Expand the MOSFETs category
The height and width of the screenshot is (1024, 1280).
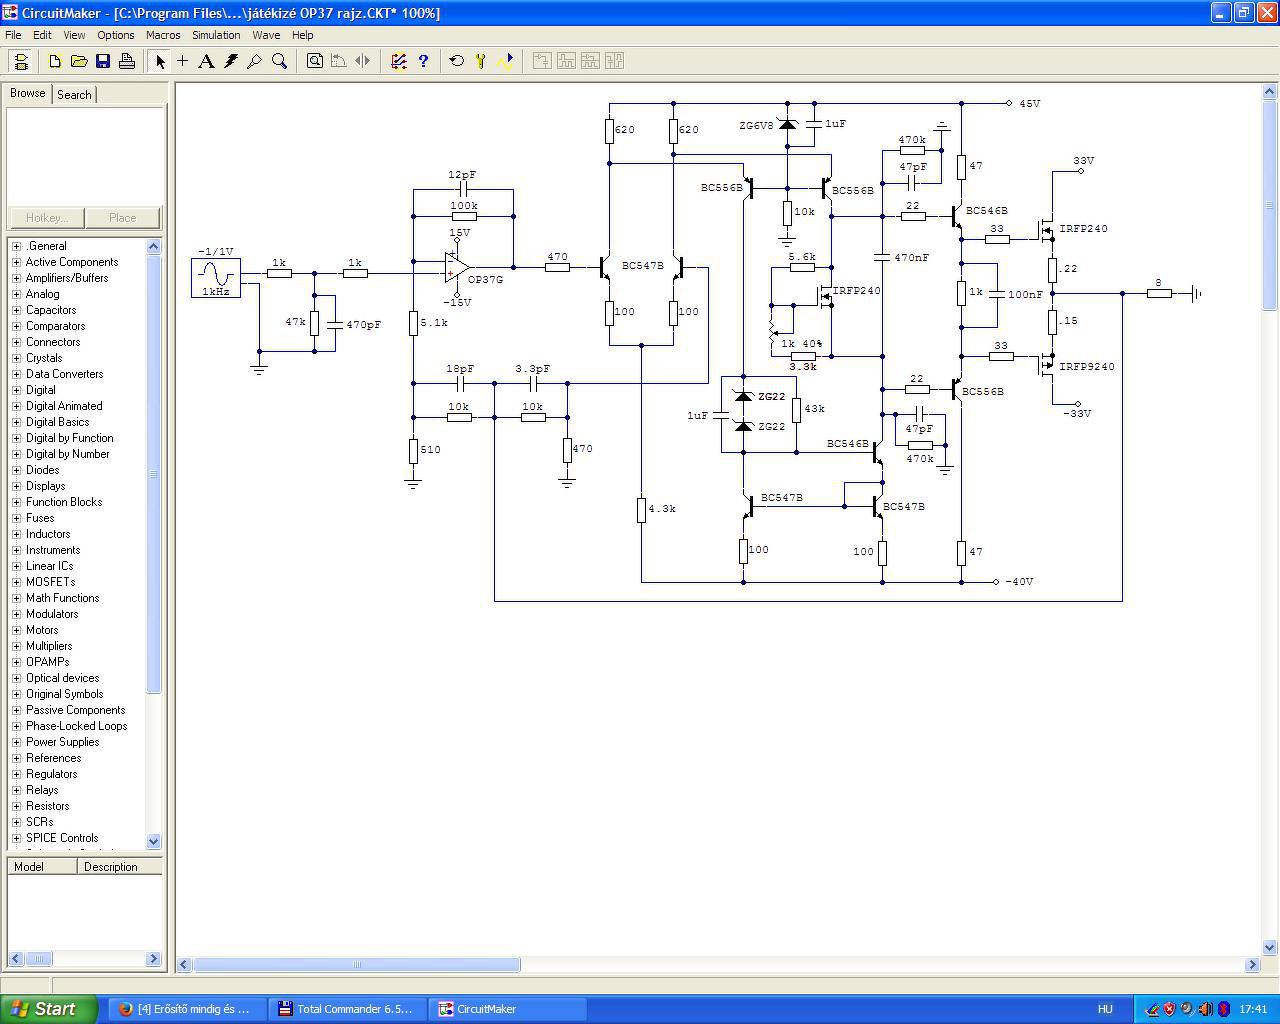[16, 582]
